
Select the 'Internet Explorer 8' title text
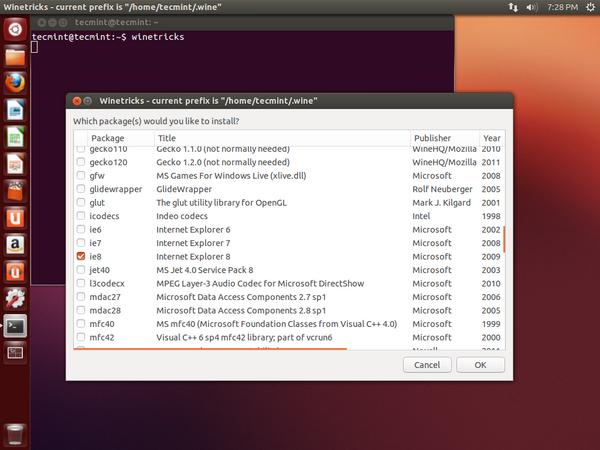coord(193,256)
